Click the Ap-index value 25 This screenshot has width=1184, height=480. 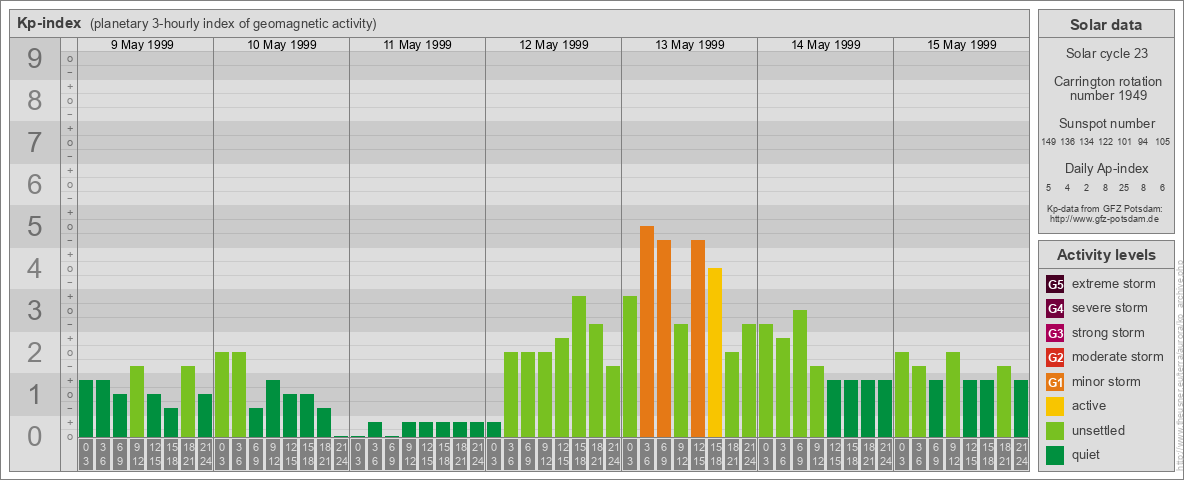1124,187
